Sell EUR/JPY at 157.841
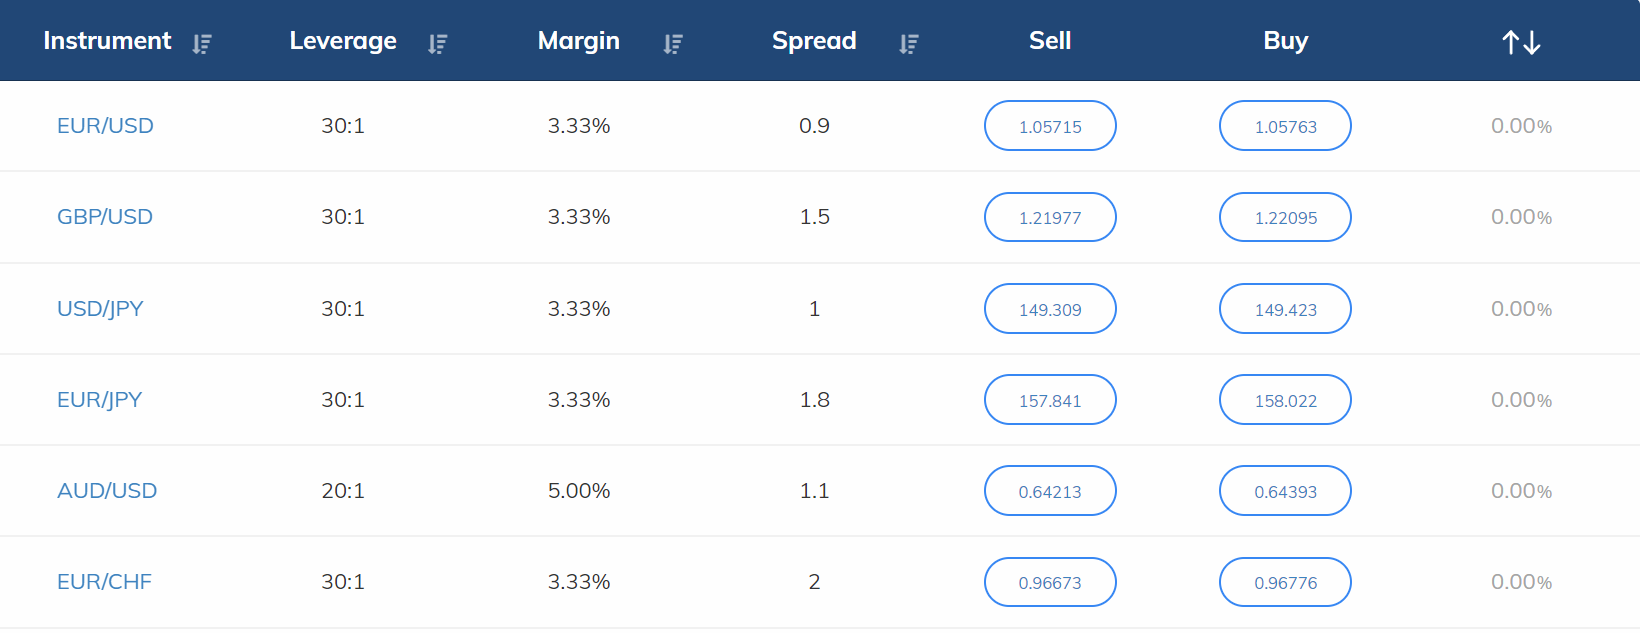The height and width of the screenshot is (633, 1640). tap(1050, 400)
